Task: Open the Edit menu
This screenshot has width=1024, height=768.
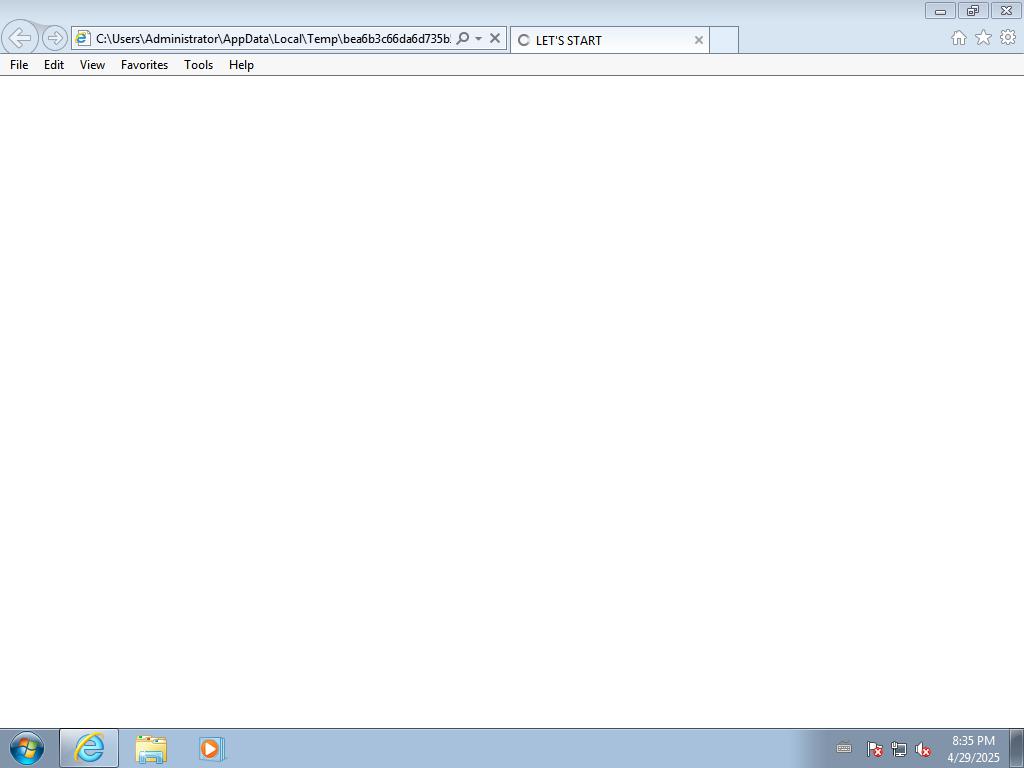Action: pyautogui.click(x=54, y=65)
